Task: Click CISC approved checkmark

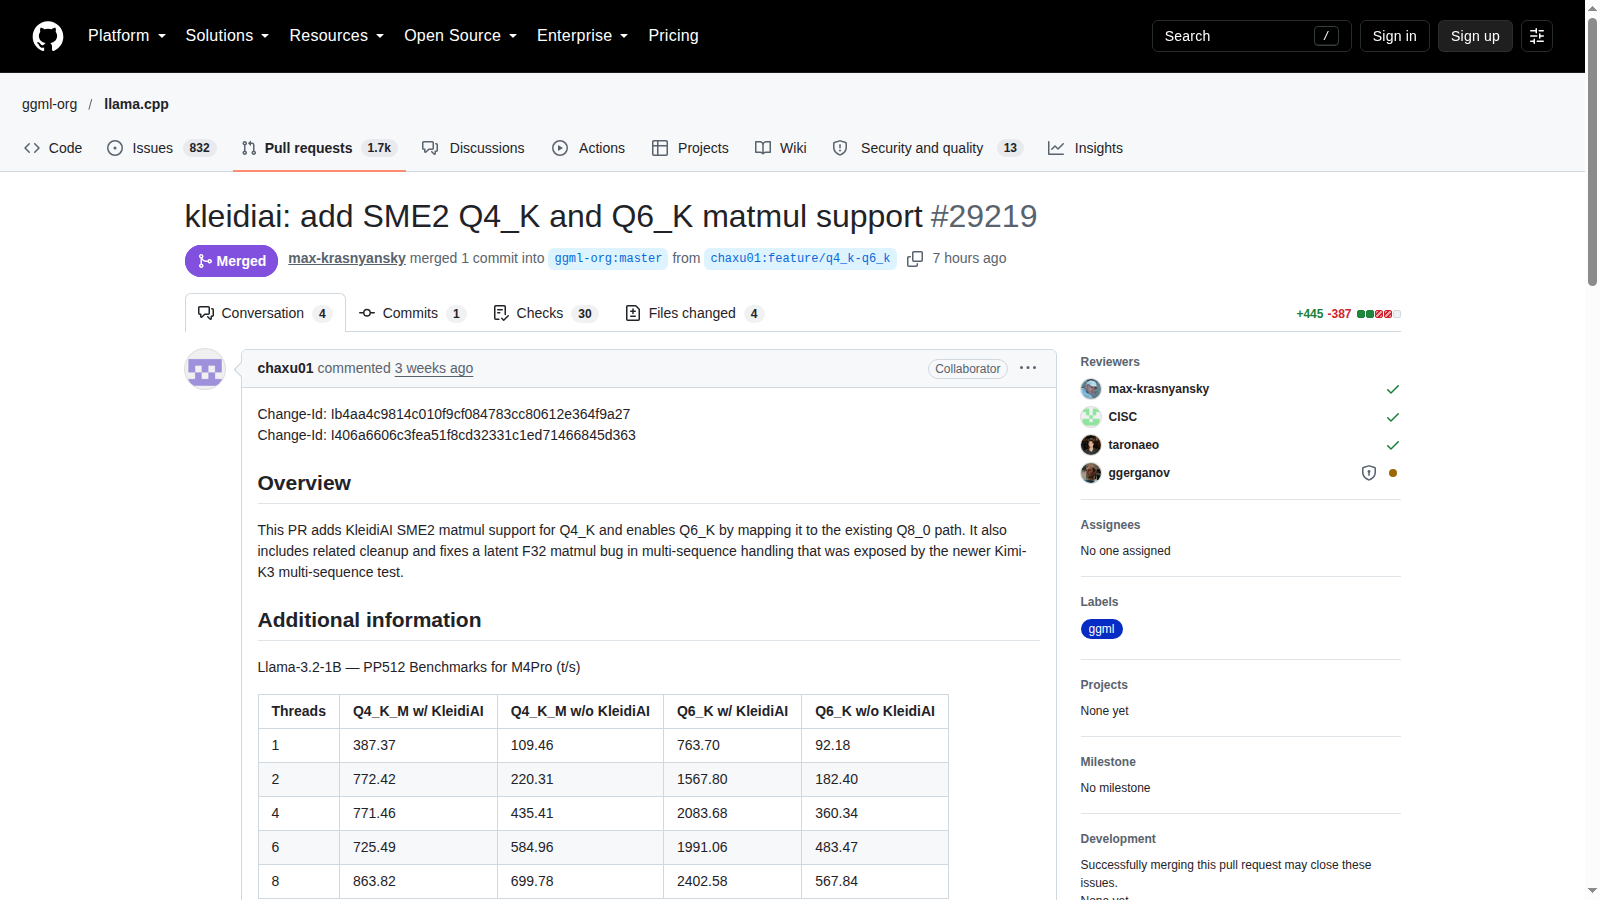Action: click(1393, 417)
